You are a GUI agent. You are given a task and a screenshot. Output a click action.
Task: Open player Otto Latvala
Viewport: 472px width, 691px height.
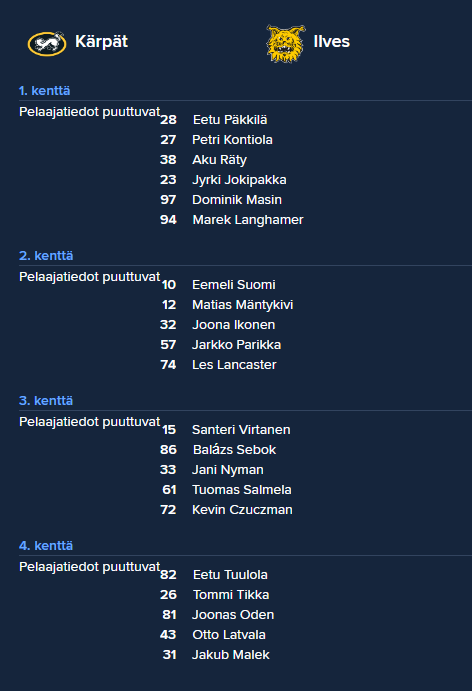click(x=229, y=635)
